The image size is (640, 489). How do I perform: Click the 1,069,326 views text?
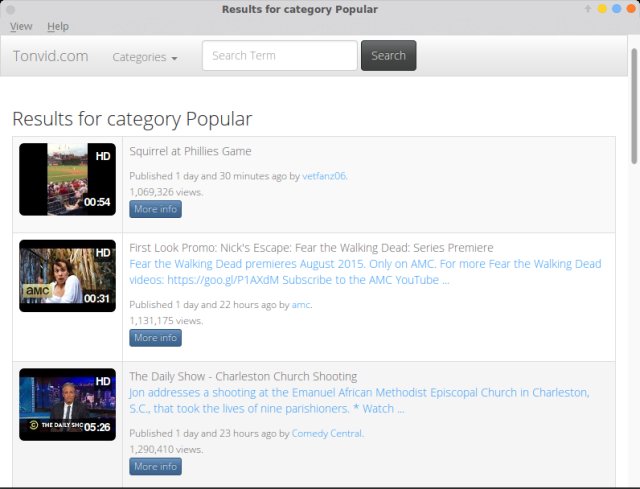[x=166, y=192]
